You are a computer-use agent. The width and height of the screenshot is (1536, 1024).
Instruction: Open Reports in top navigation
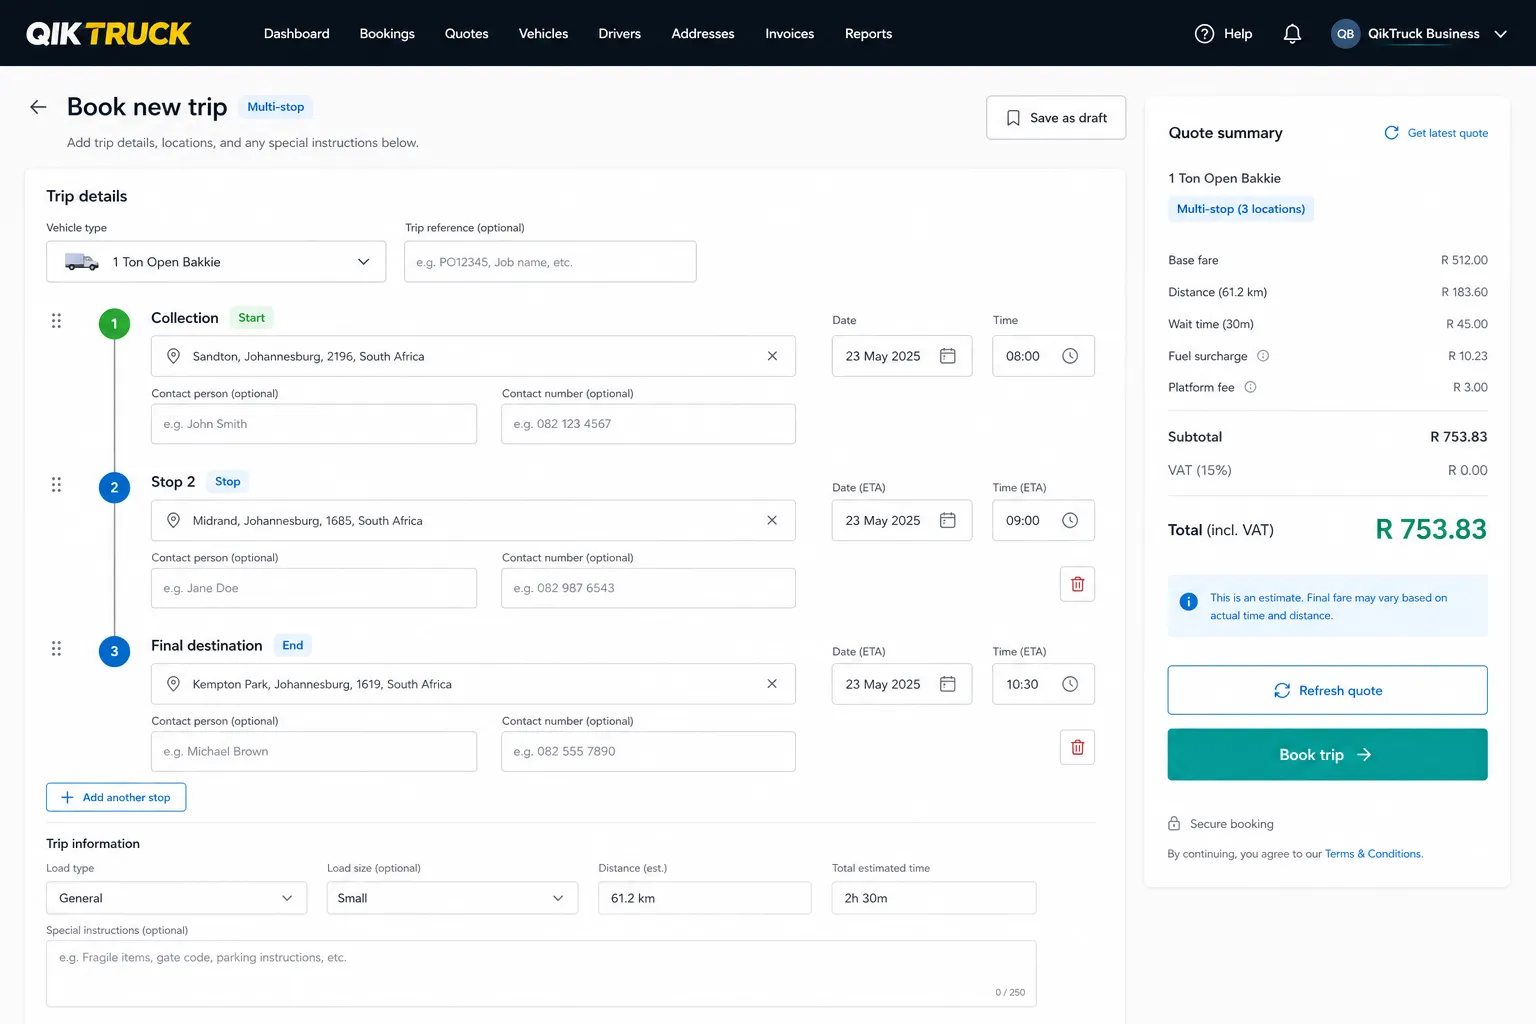point(868,34)
